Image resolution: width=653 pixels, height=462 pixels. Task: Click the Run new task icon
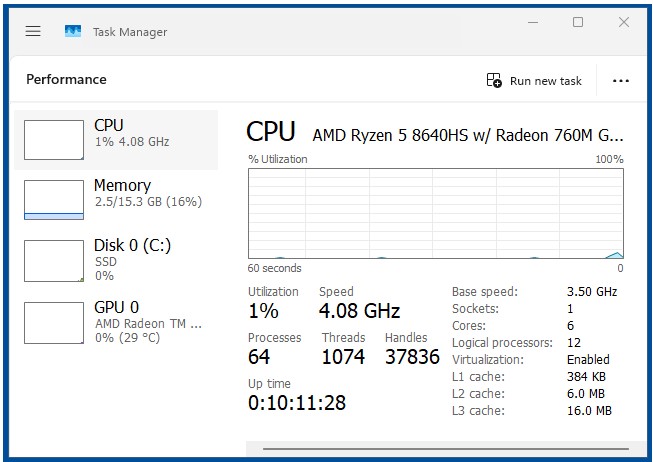coord(494,81)
